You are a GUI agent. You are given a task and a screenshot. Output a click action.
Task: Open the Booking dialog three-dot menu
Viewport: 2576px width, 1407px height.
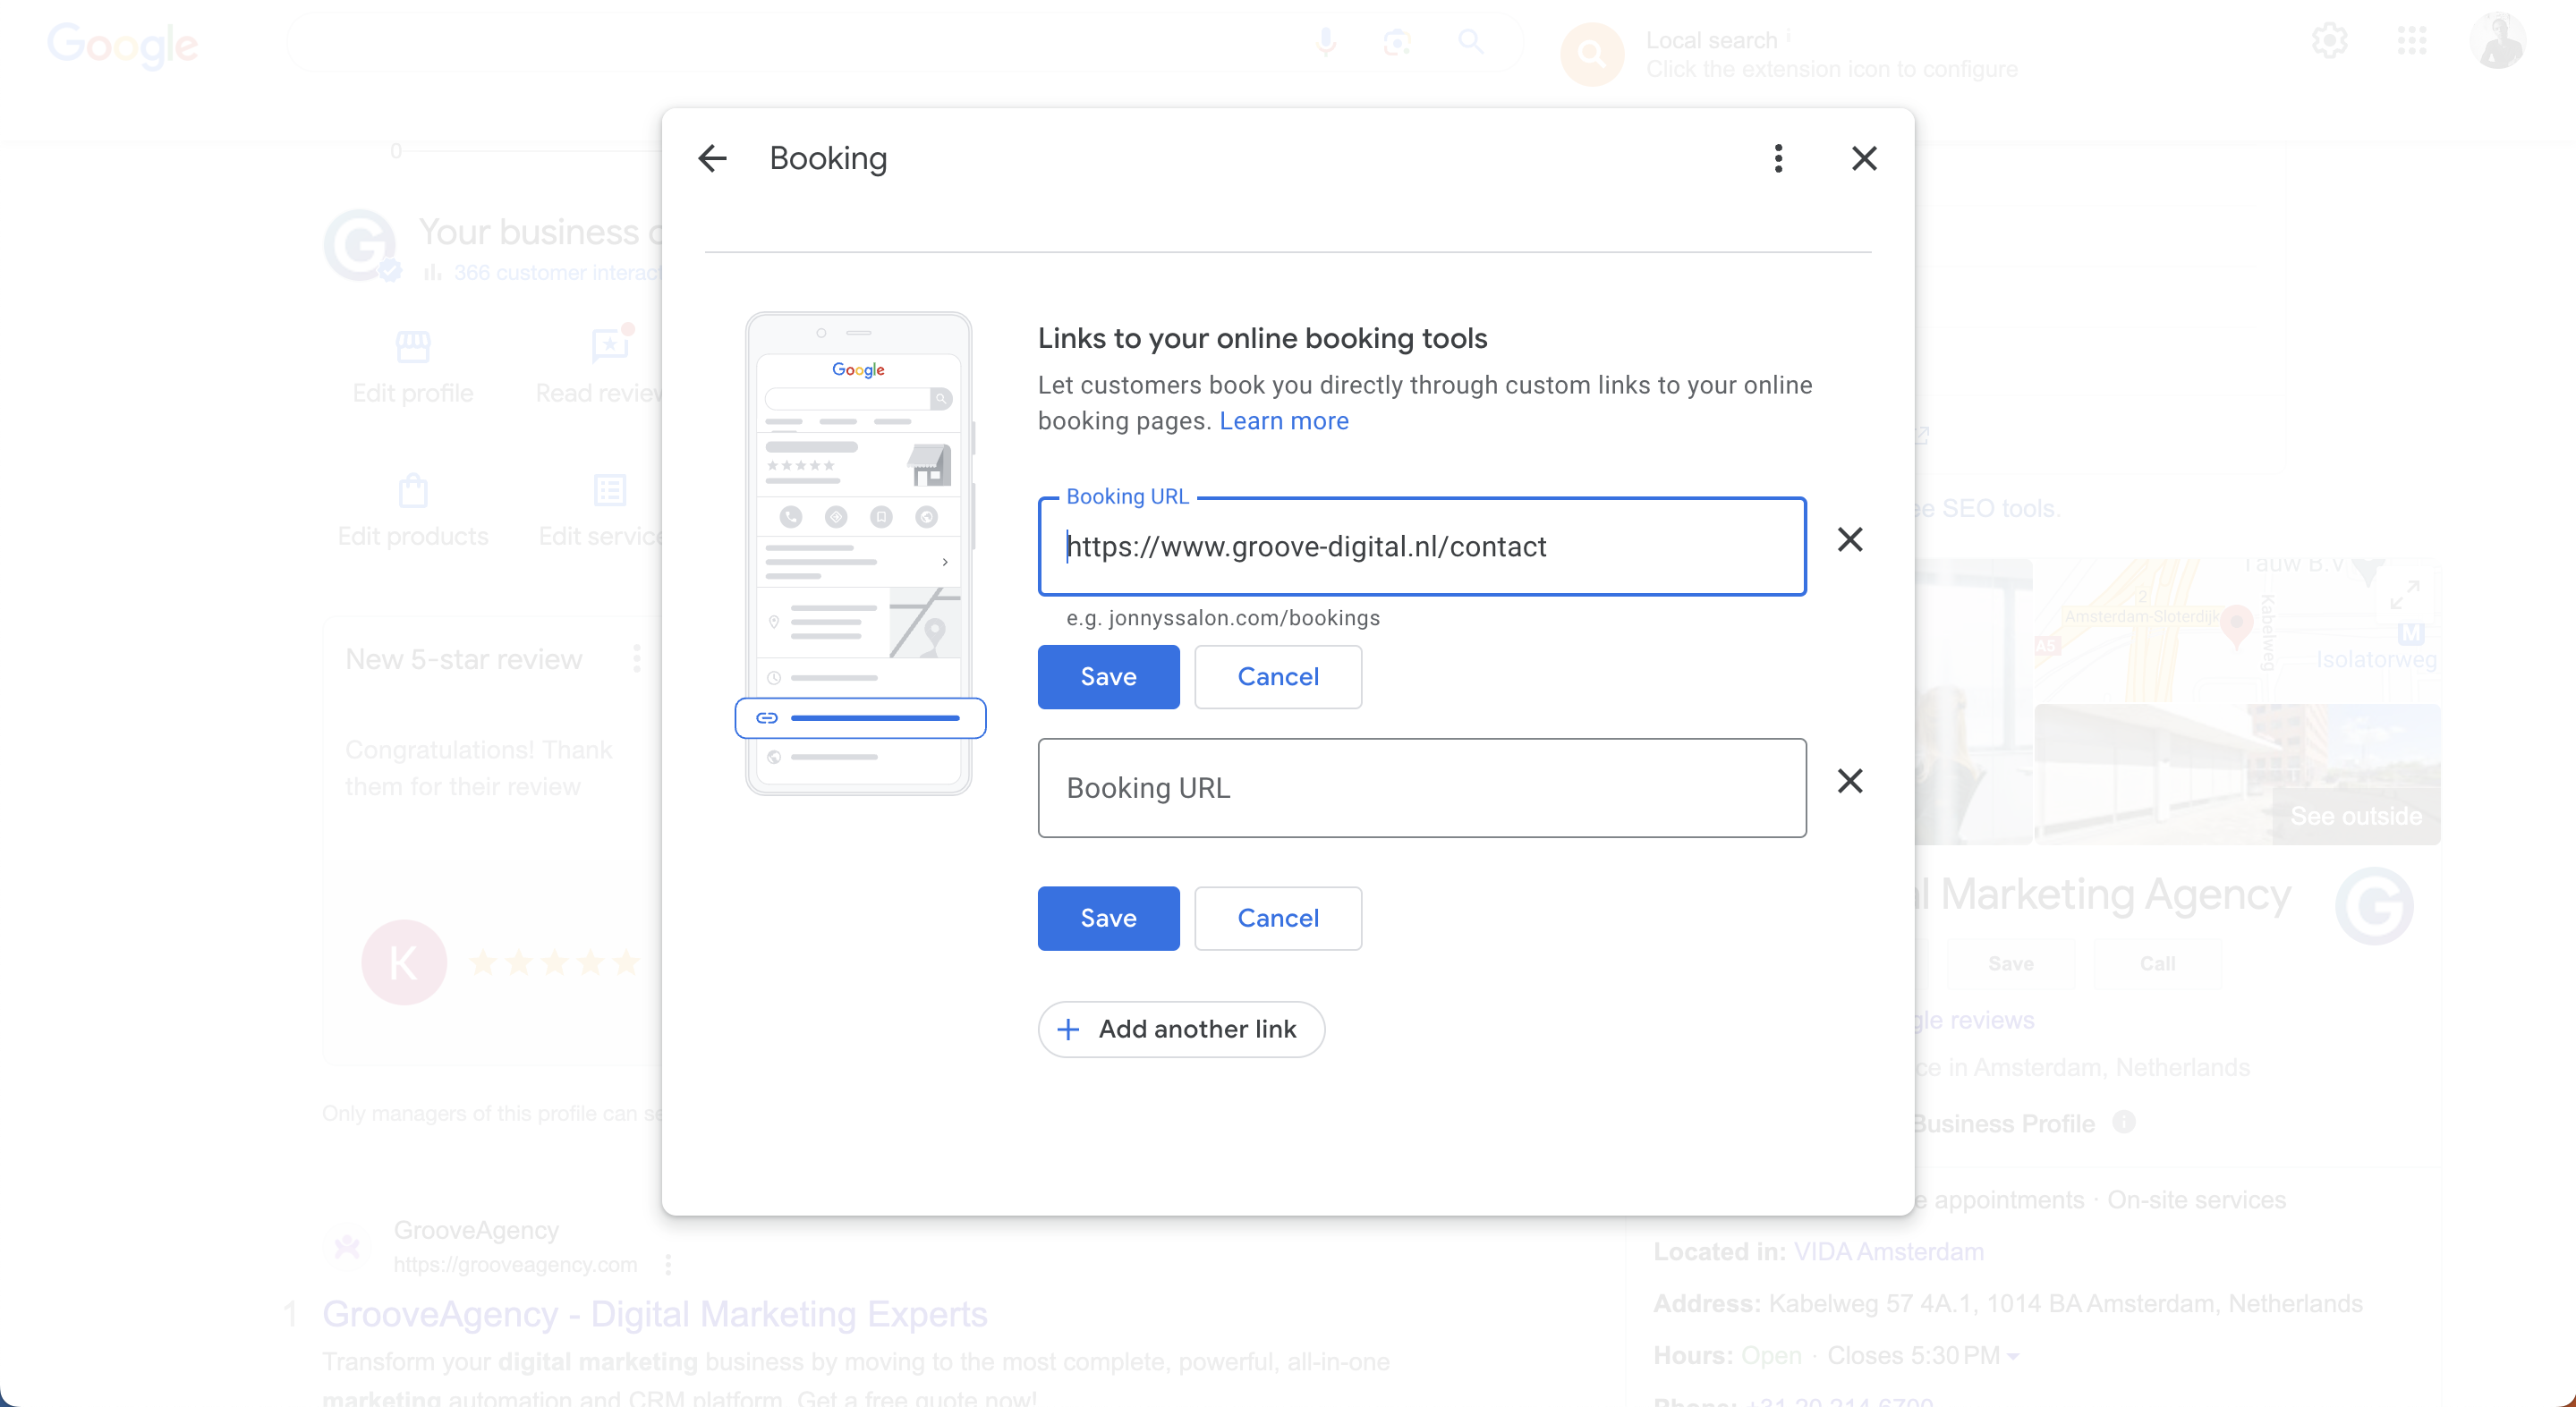point(1778,158)
